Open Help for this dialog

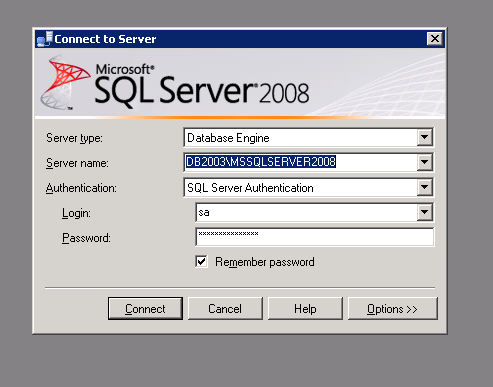click(305, 309)
